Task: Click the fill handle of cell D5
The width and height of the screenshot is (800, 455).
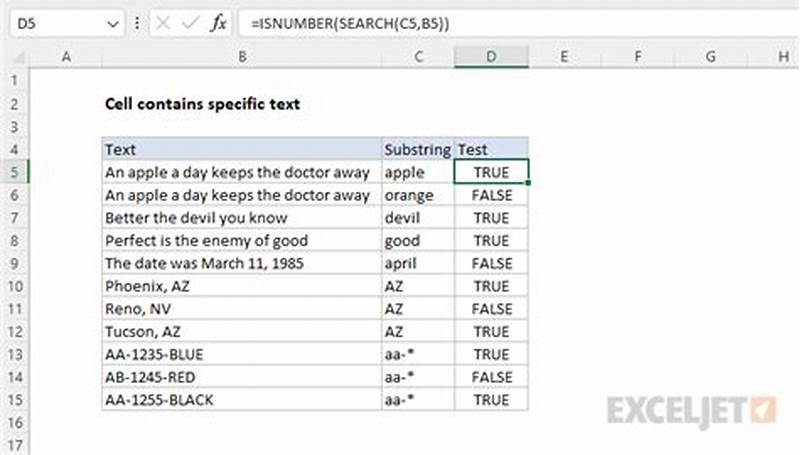Action: pyautogui.click(x=528, y=183)
